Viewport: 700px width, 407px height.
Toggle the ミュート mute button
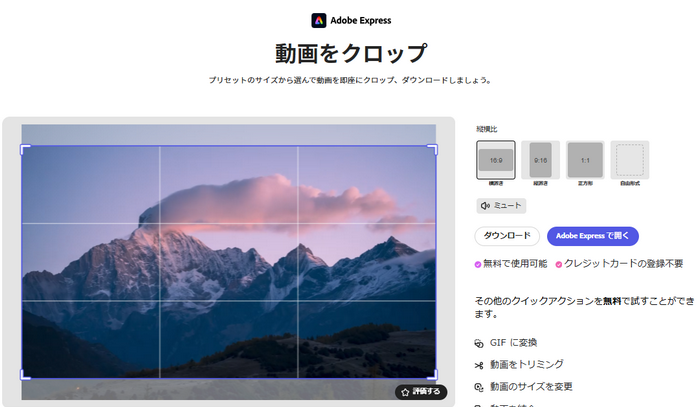[501, 206]
